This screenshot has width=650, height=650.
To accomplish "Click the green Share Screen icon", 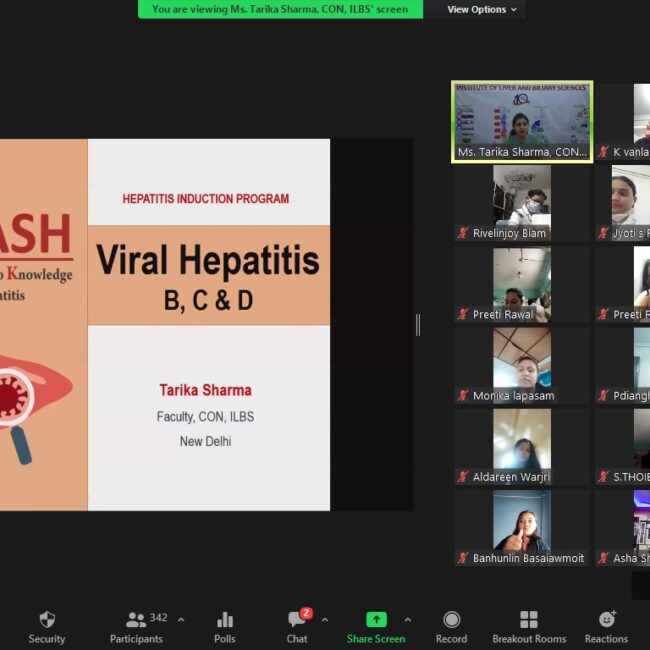I will click(376, 620).
